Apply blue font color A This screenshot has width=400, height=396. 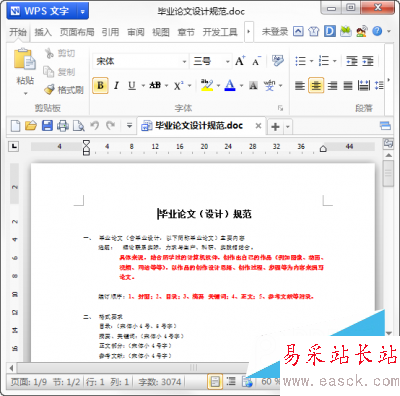tap(230, 86)
